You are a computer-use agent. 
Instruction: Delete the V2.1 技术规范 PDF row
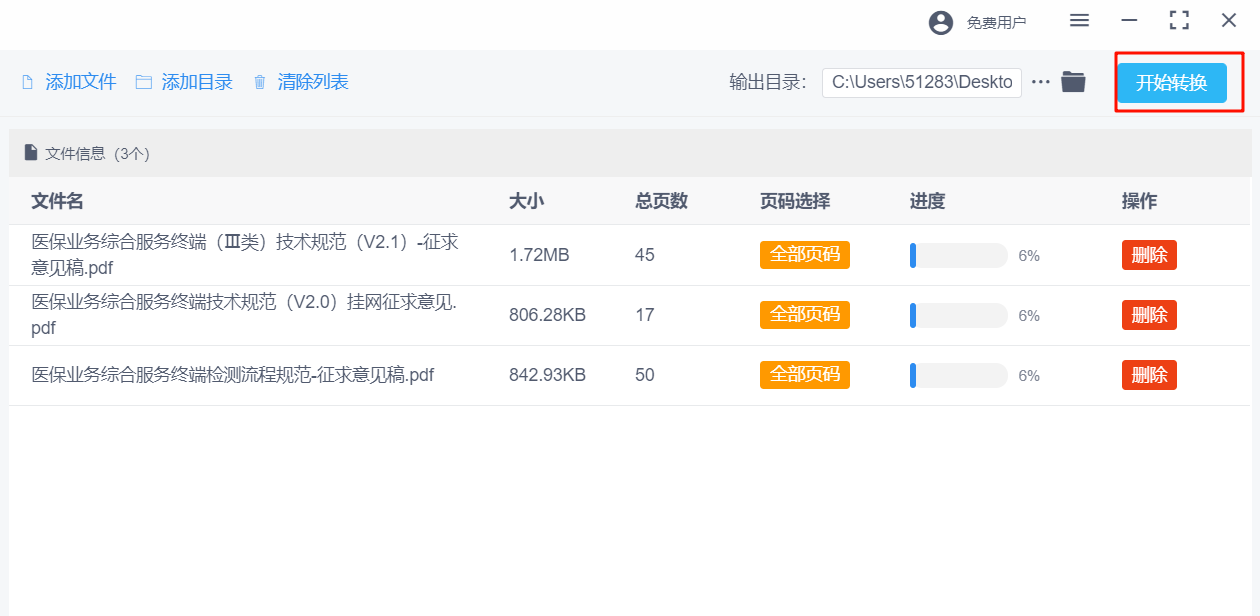pos(1149,255)
